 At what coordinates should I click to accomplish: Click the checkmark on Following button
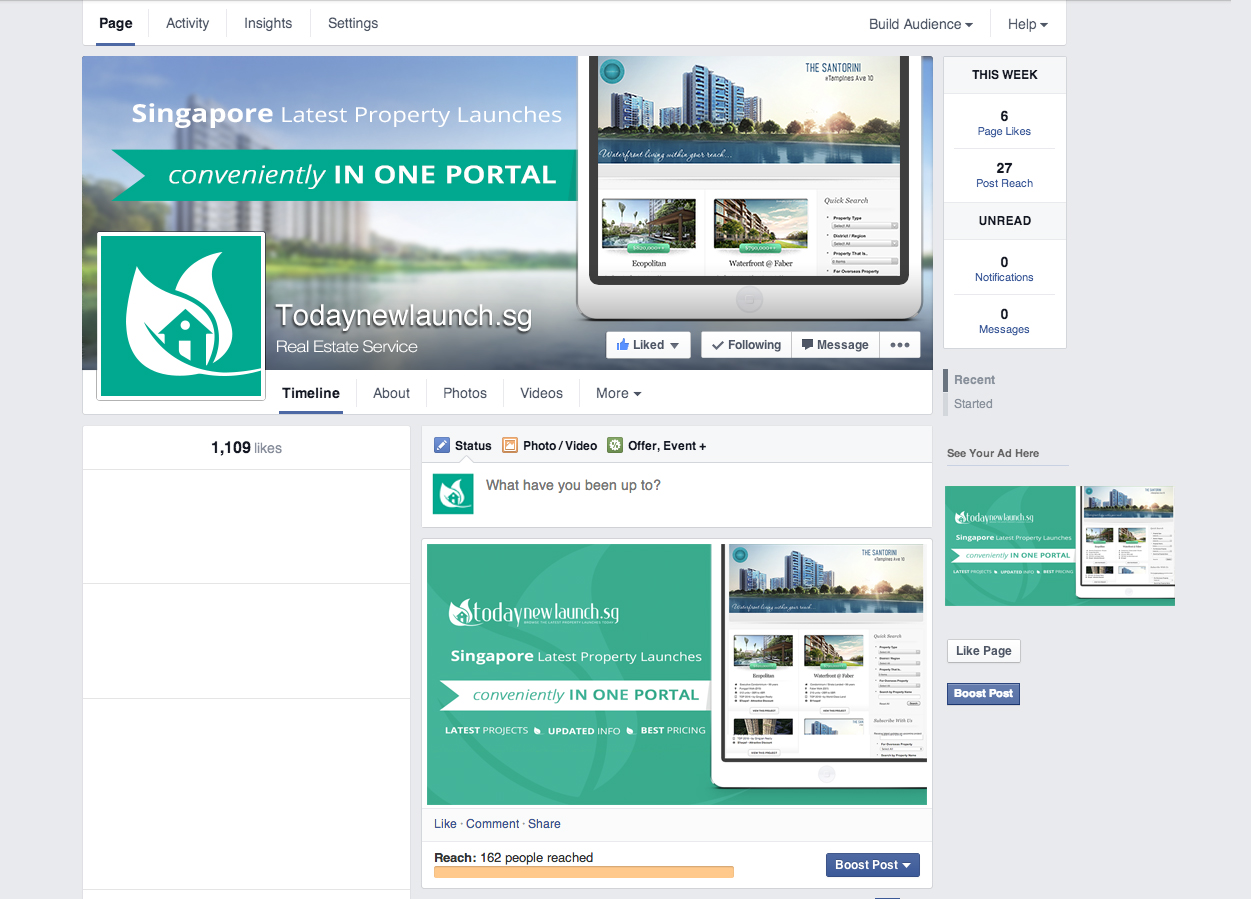coord(717,345)
